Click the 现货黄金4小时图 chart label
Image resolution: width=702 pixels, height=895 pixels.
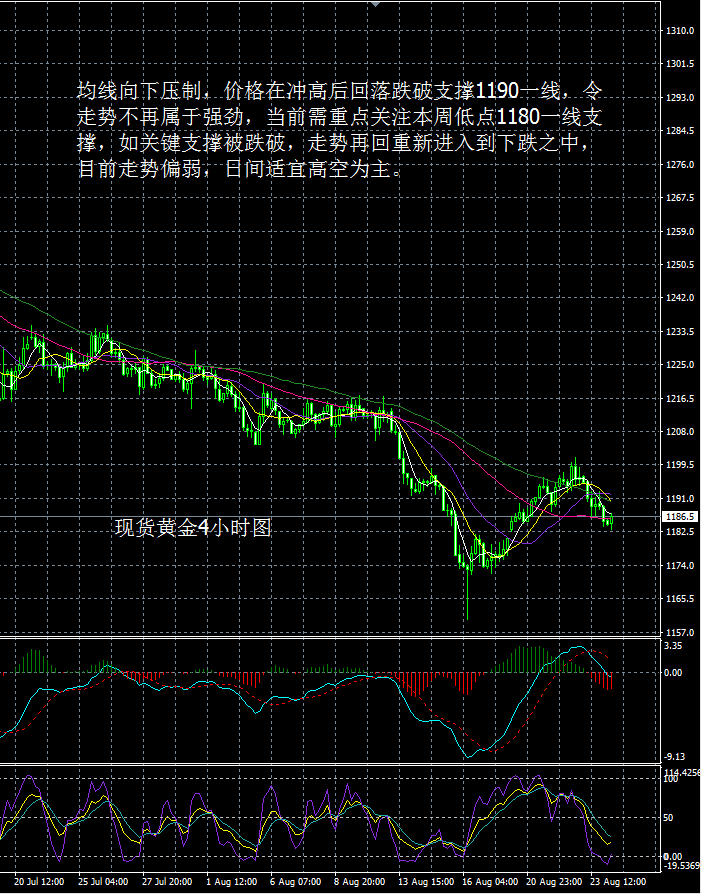click(193, 528)
